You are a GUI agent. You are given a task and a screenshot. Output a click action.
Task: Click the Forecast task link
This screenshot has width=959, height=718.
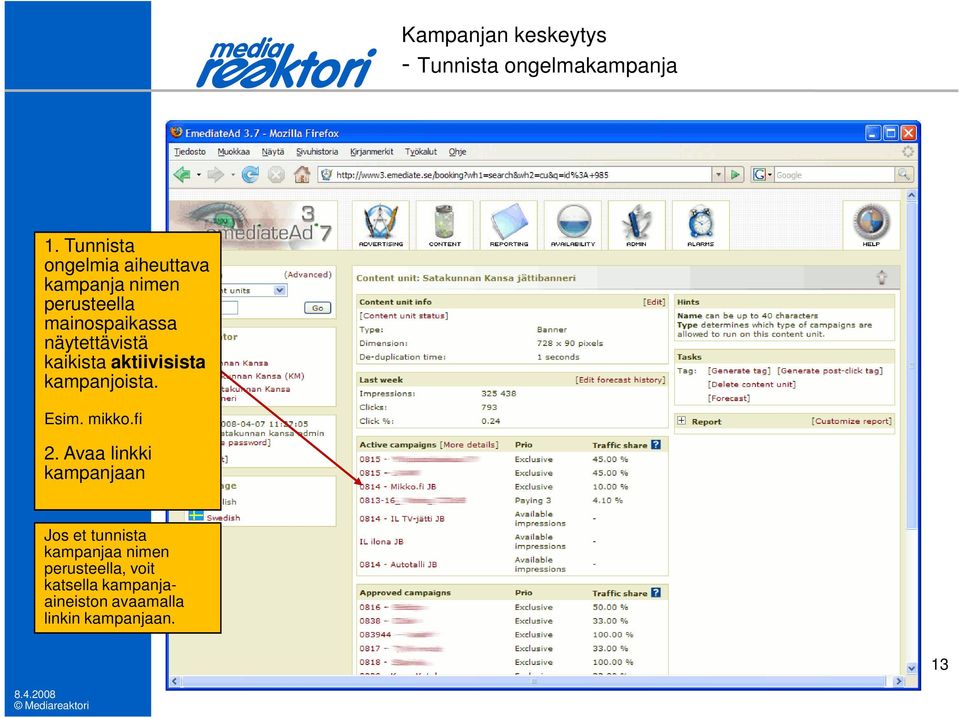pyautogui.click(x=729, y=398)
